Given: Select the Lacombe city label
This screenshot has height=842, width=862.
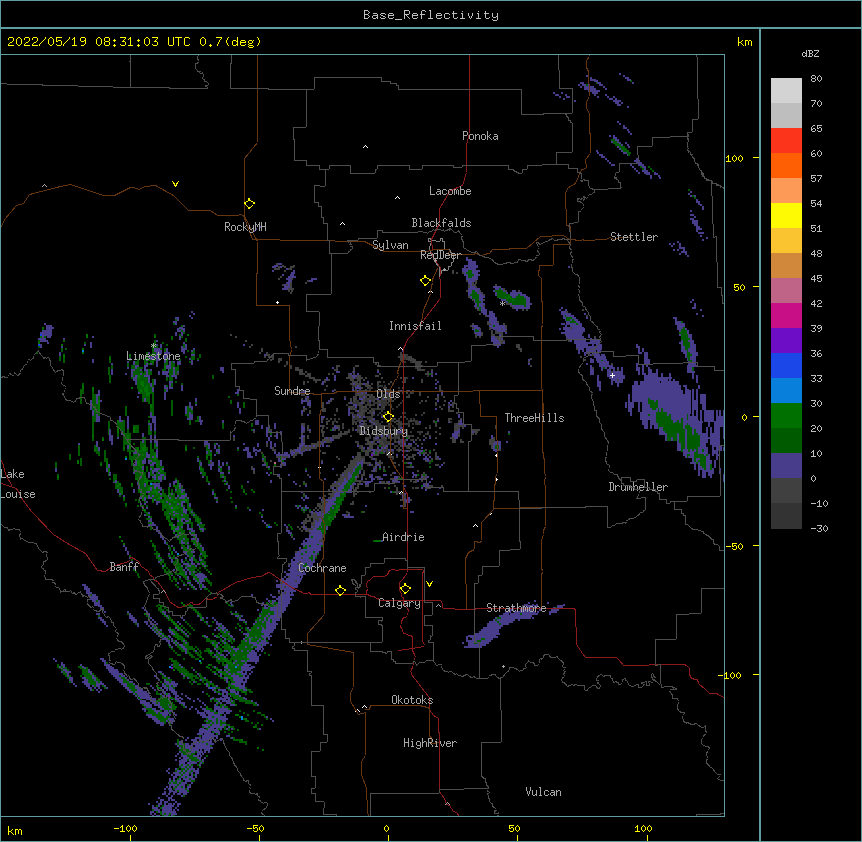Looking at the screenshot, I should tap(450, 191).
